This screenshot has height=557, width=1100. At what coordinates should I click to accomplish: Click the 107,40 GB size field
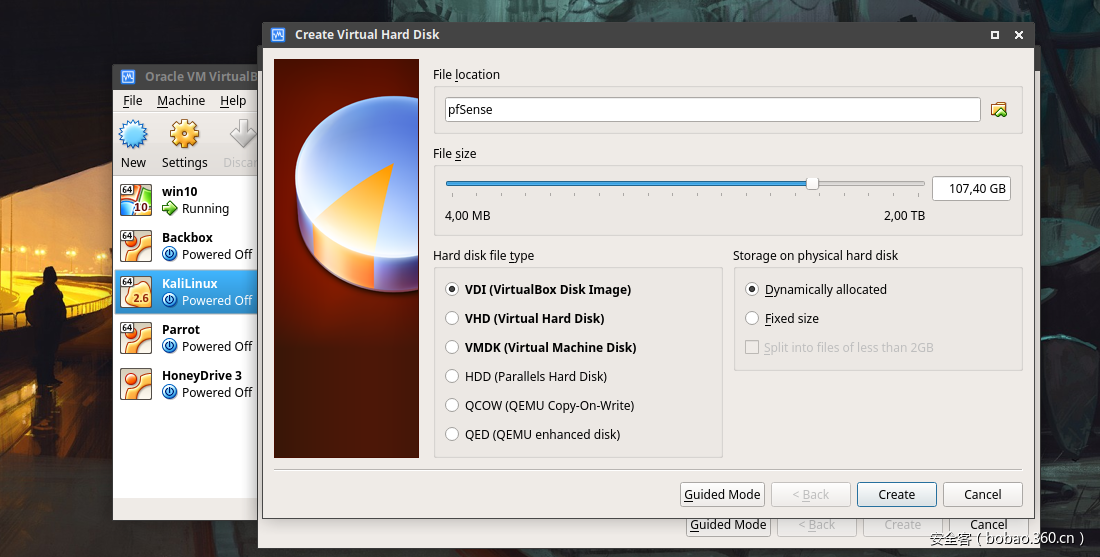971,189
